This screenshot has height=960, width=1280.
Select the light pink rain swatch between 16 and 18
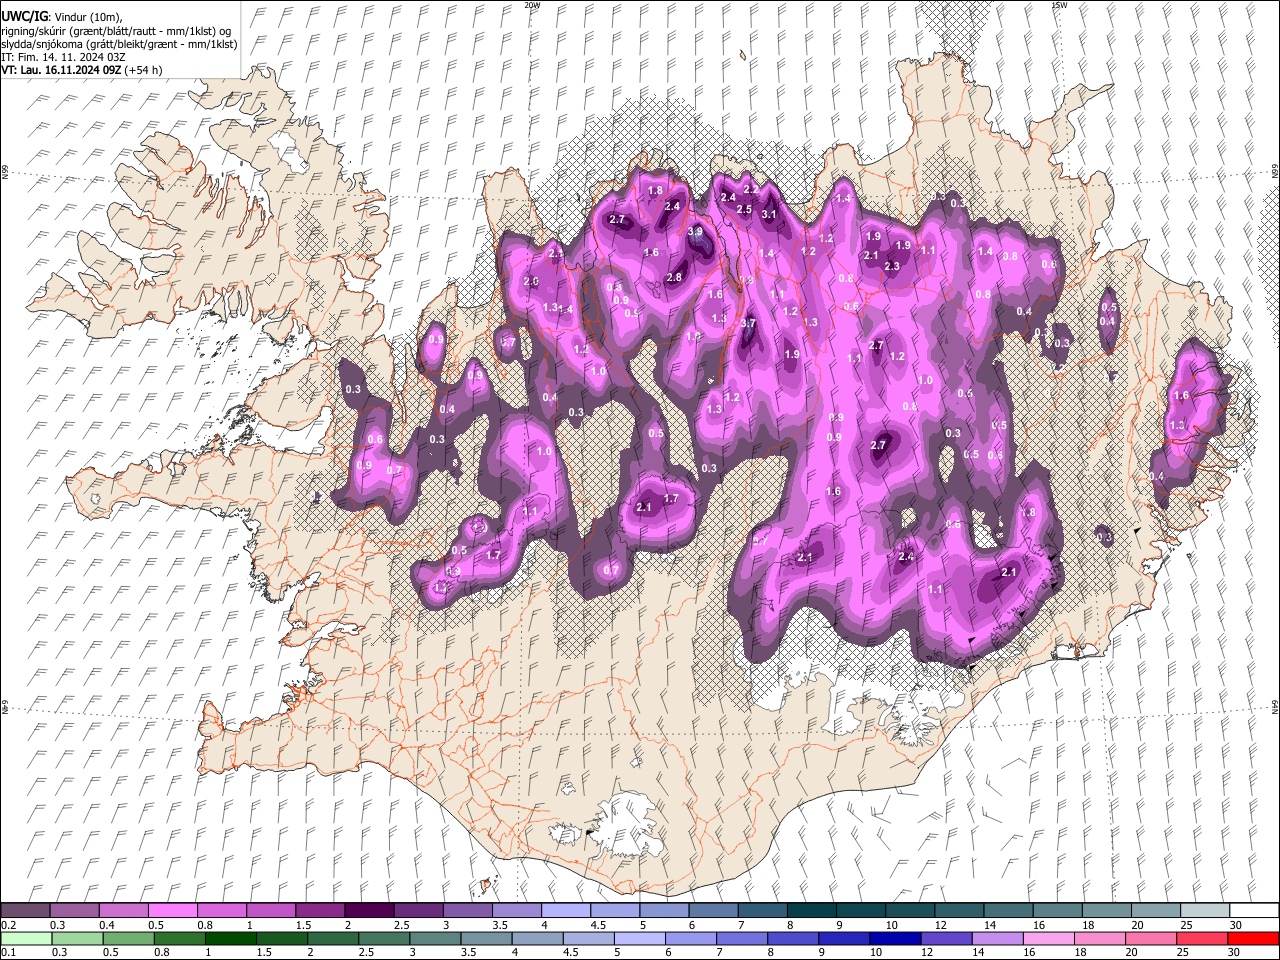(1048, 938)
